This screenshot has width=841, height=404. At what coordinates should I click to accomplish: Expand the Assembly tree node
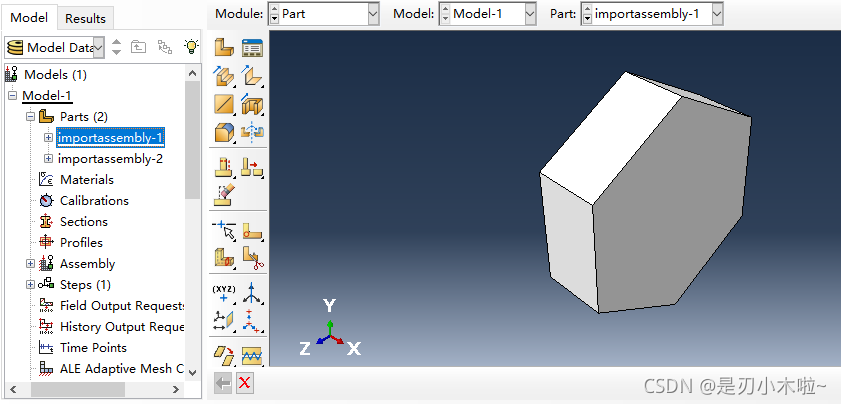30,264
